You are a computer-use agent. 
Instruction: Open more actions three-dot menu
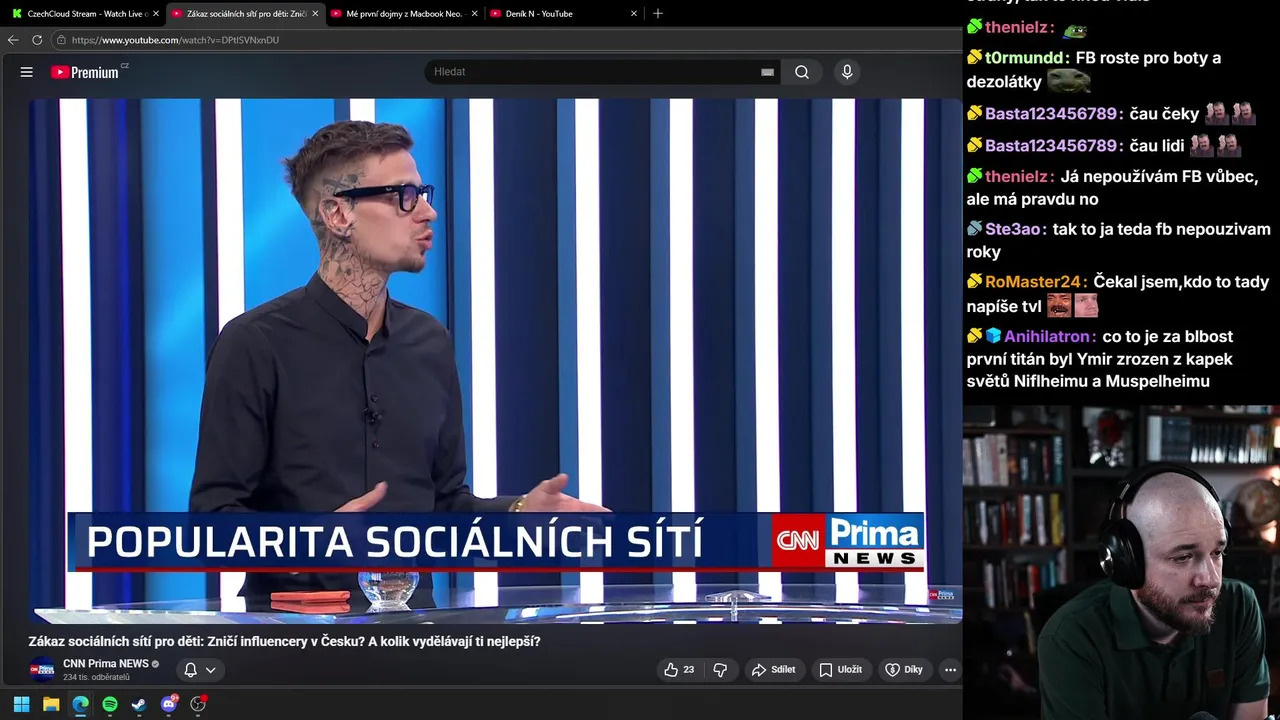tap(950, 670)
